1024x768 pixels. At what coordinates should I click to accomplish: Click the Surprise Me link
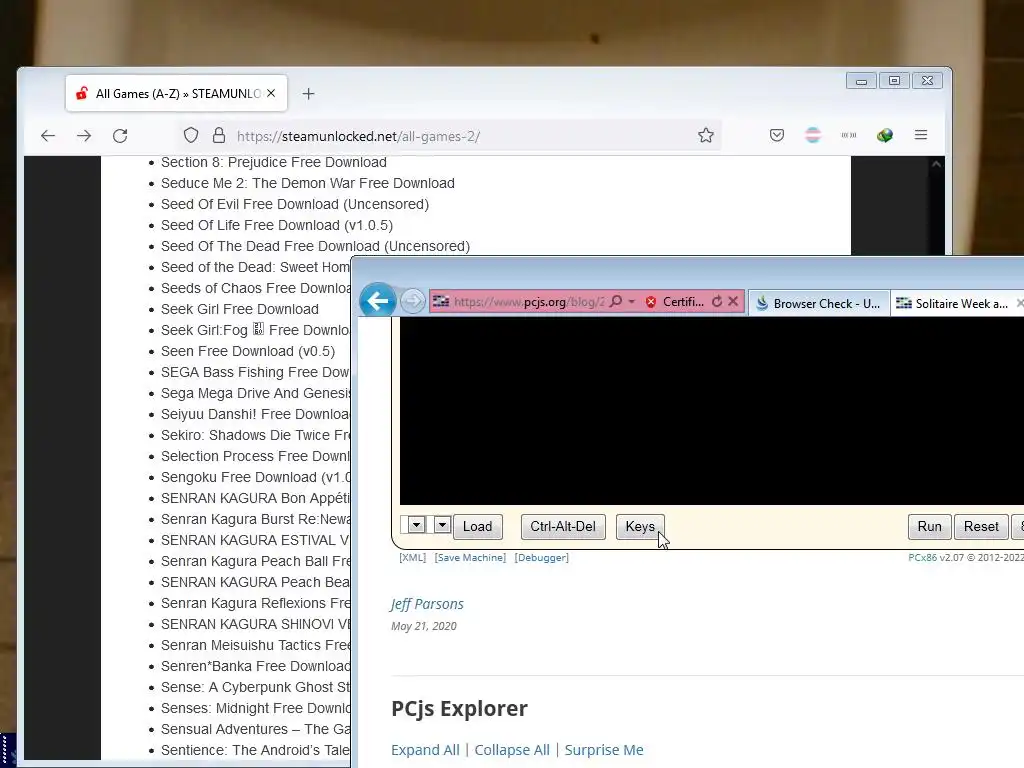point(604,750)
